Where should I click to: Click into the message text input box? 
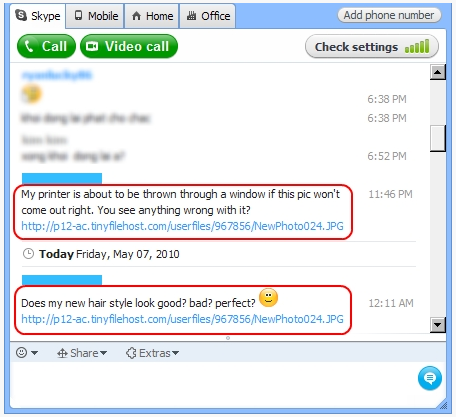[213, 383]
